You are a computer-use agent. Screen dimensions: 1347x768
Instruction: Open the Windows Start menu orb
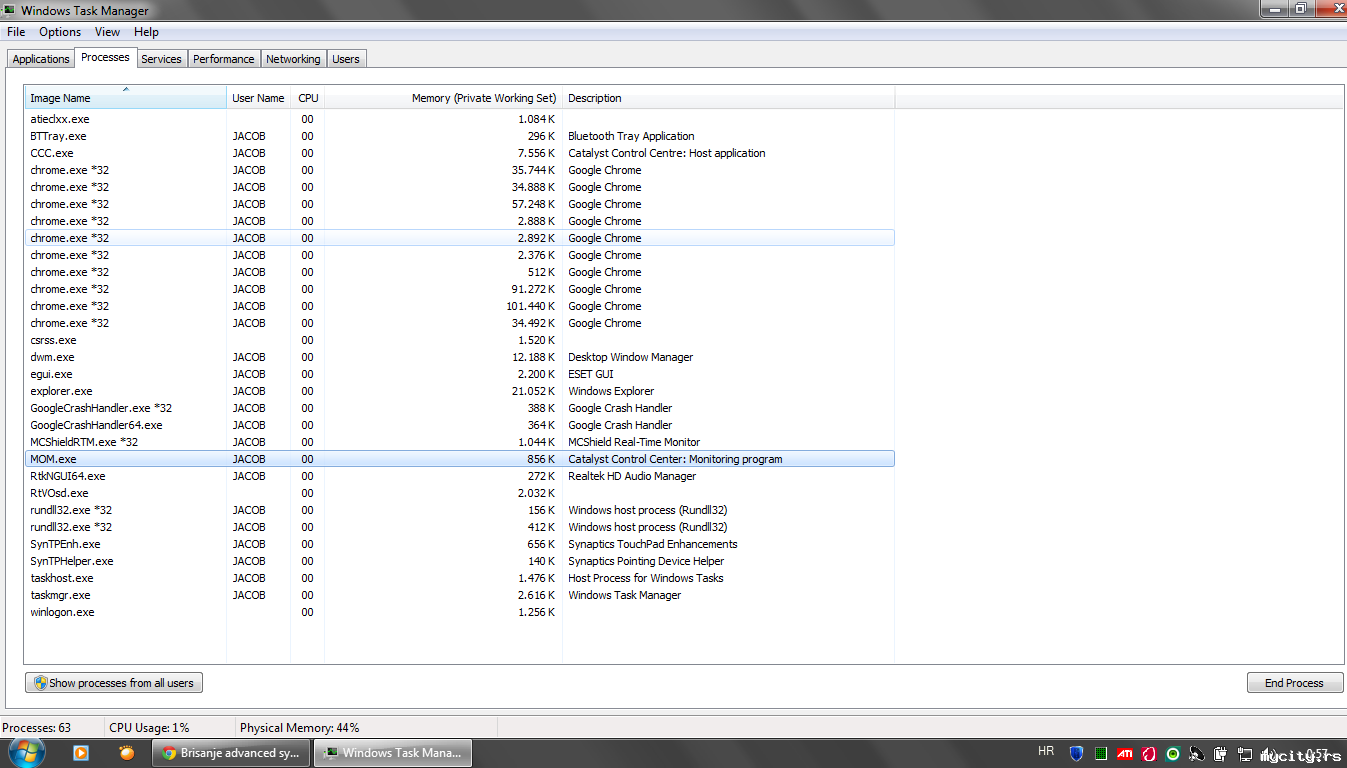click(x=27, y=752)
